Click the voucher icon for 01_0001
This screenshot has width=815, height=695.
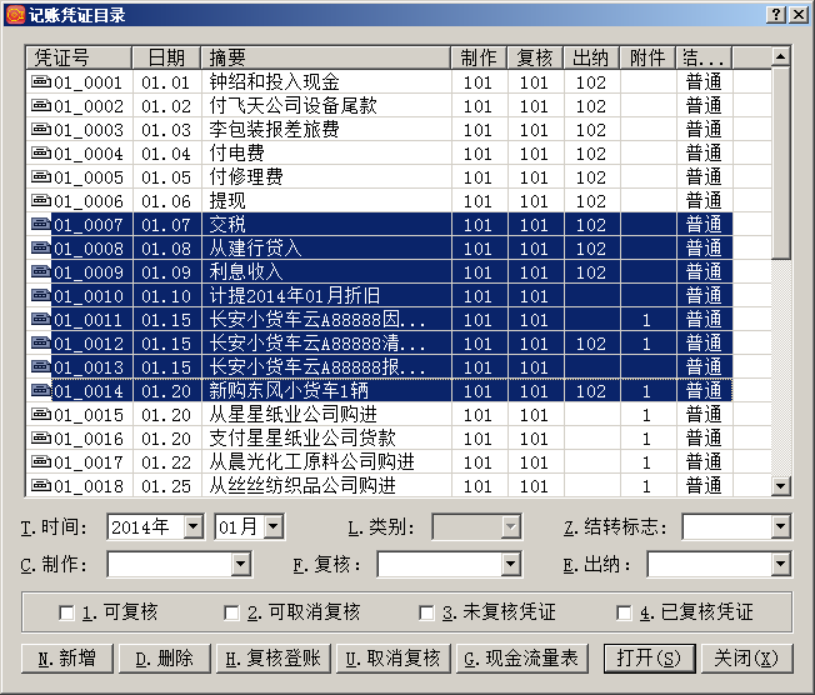(x=41, y=82)
